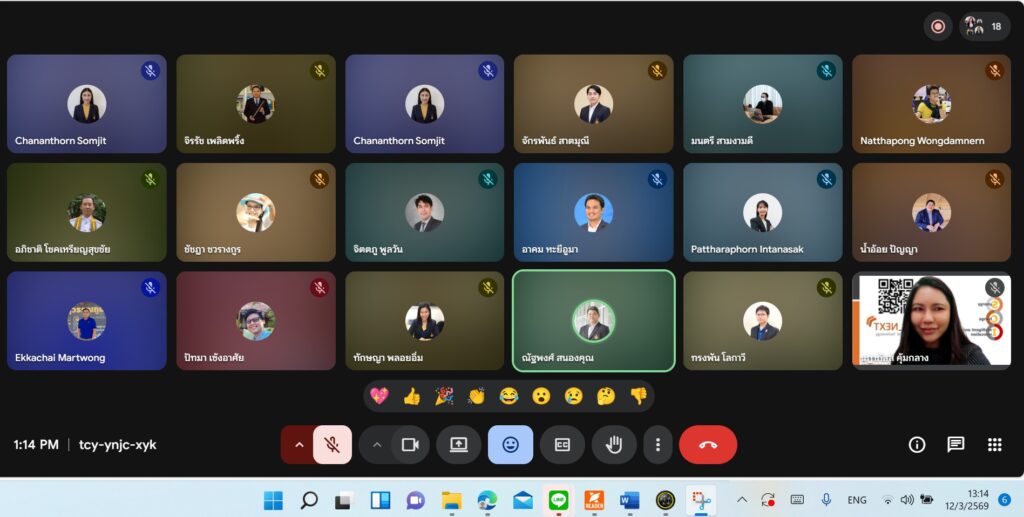Open the activities grid icon
Screen dimensions: 1024x517
(x=994, y=445)
